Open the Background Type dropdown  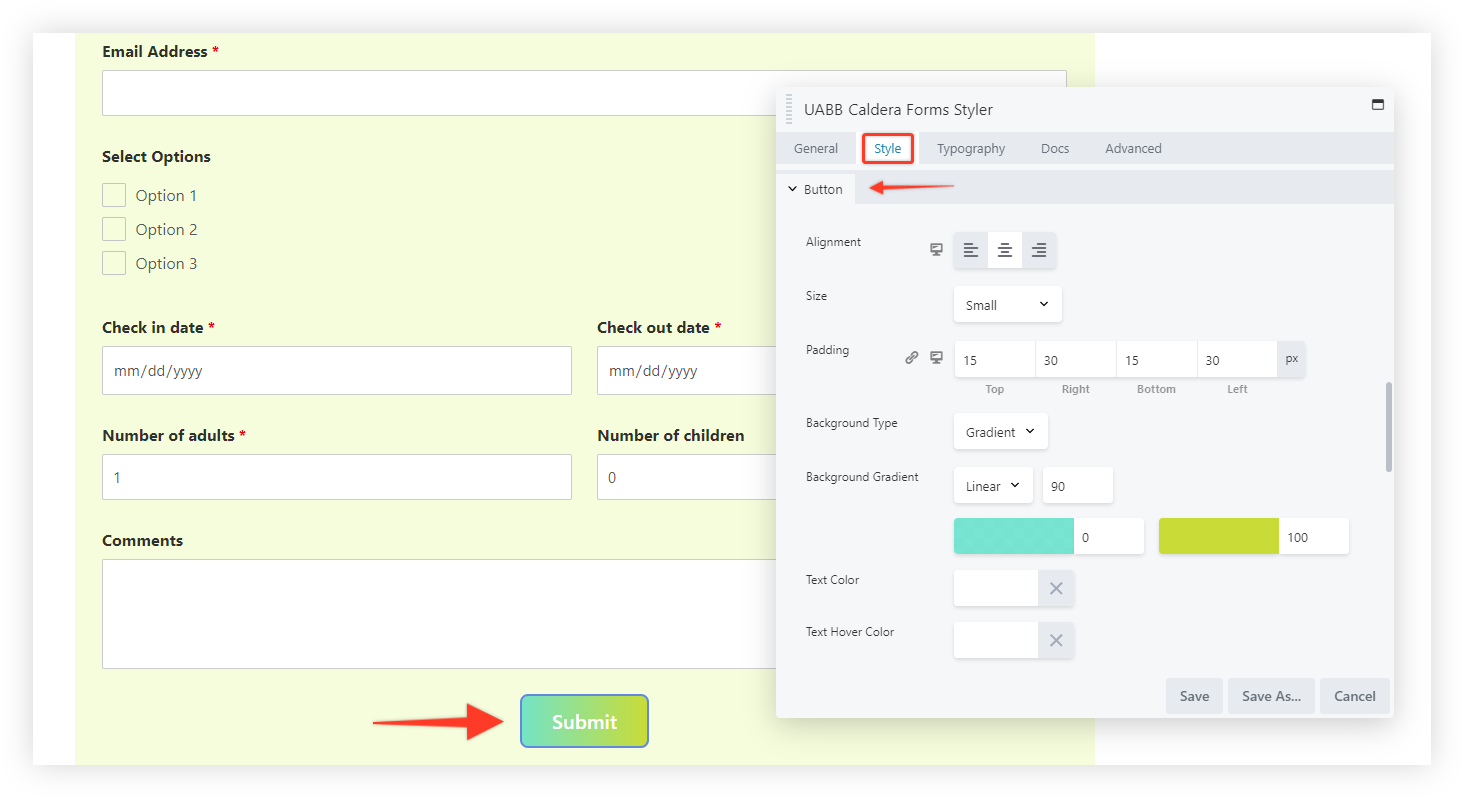click(1000, 432)
